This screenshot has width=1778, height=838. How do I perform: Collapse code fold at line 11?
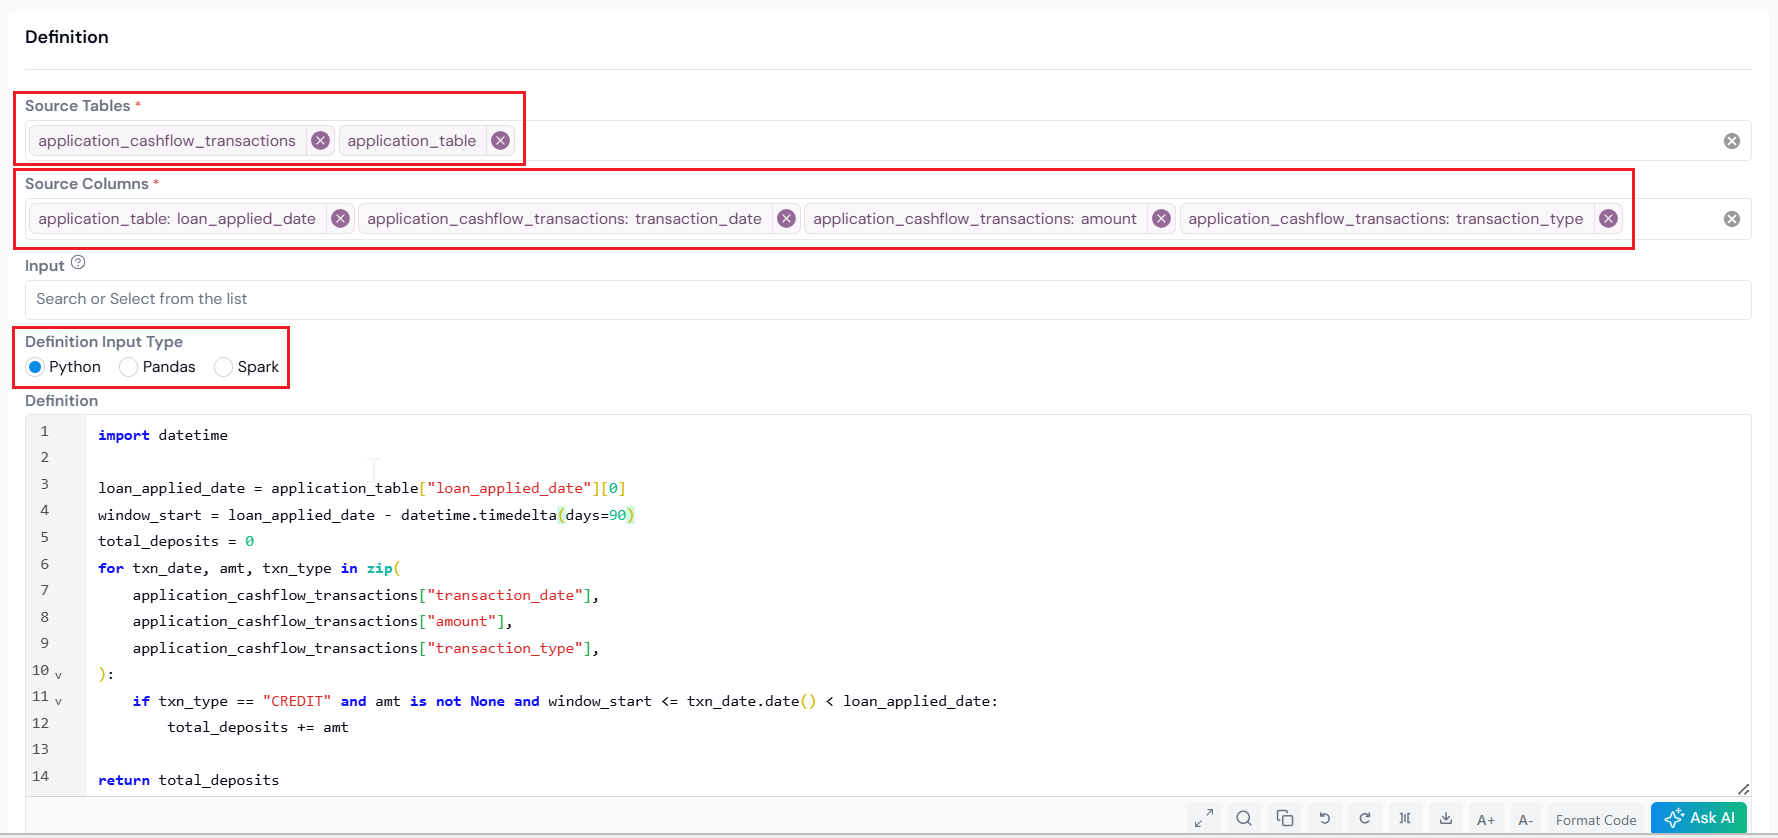click(58, 701)
